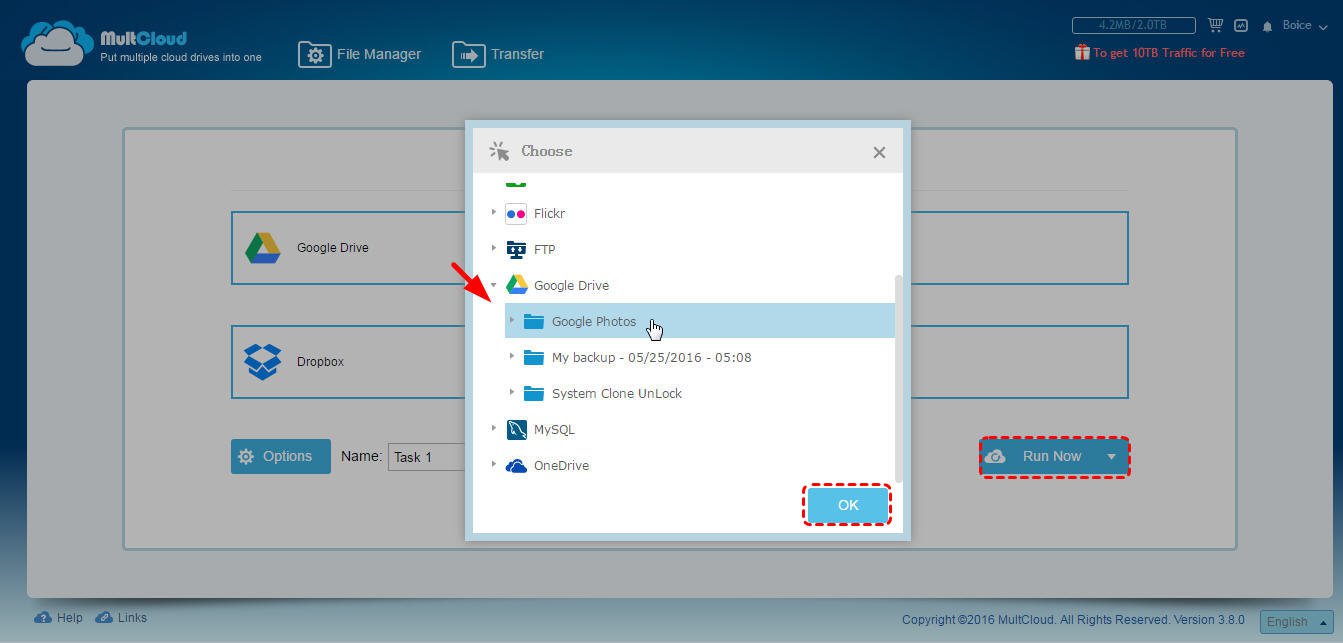
Task: Click the OneDrive cloud icon
Action: point(516,466)
